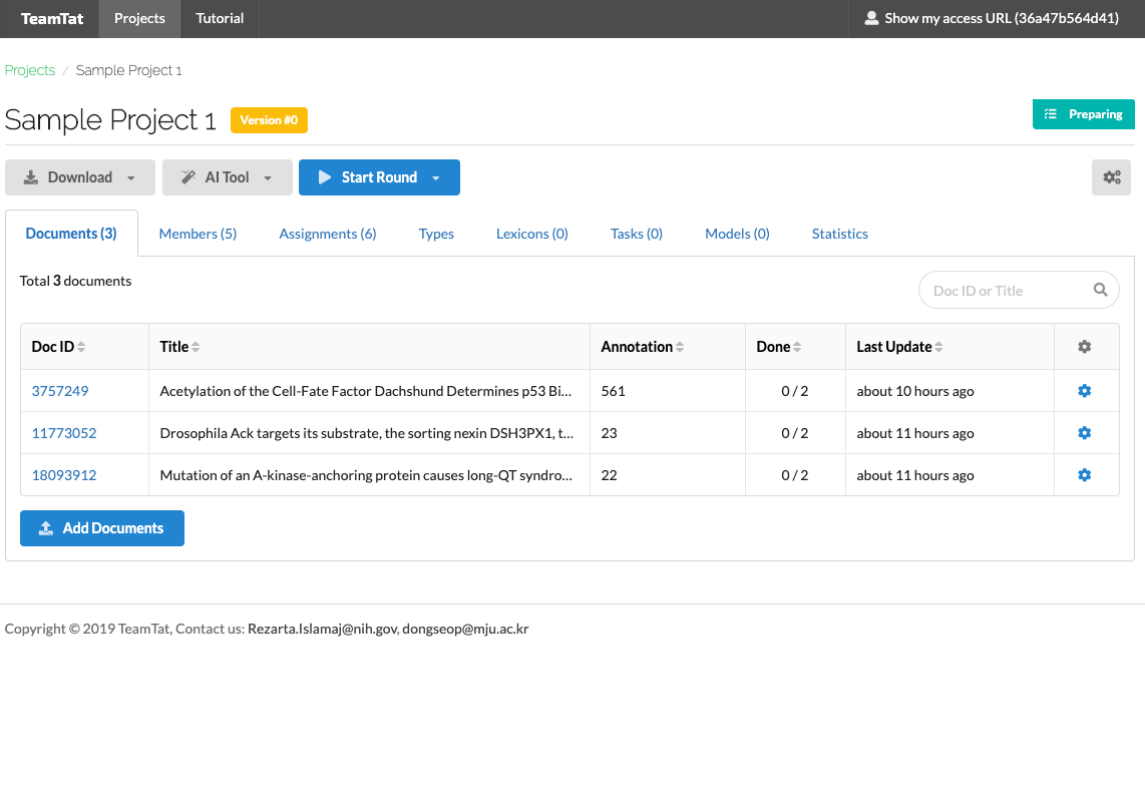Viewport: 1145px width, 800px height.
Task: Sort documents by Done column
Action: (x=778, y=347)
